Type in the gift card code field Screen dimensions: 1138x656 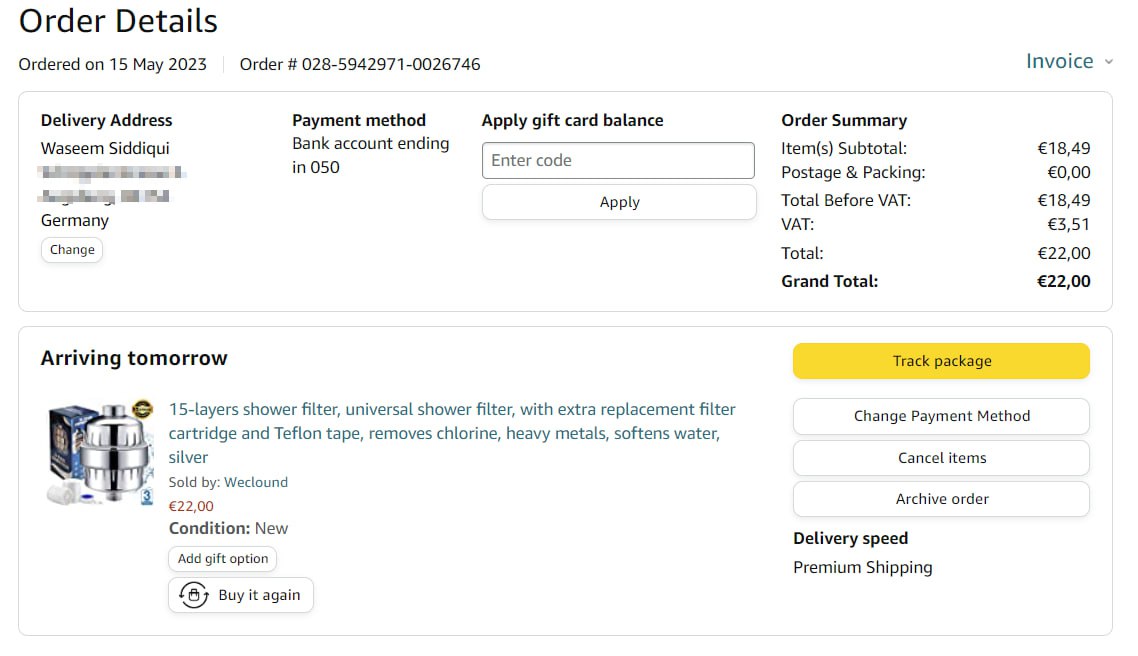pos(618,160)
